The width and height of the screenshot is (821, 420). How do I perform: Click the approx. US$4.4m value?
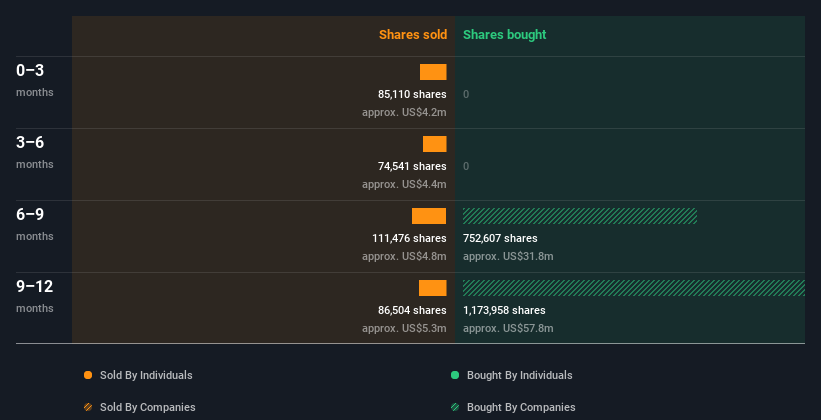404,184
